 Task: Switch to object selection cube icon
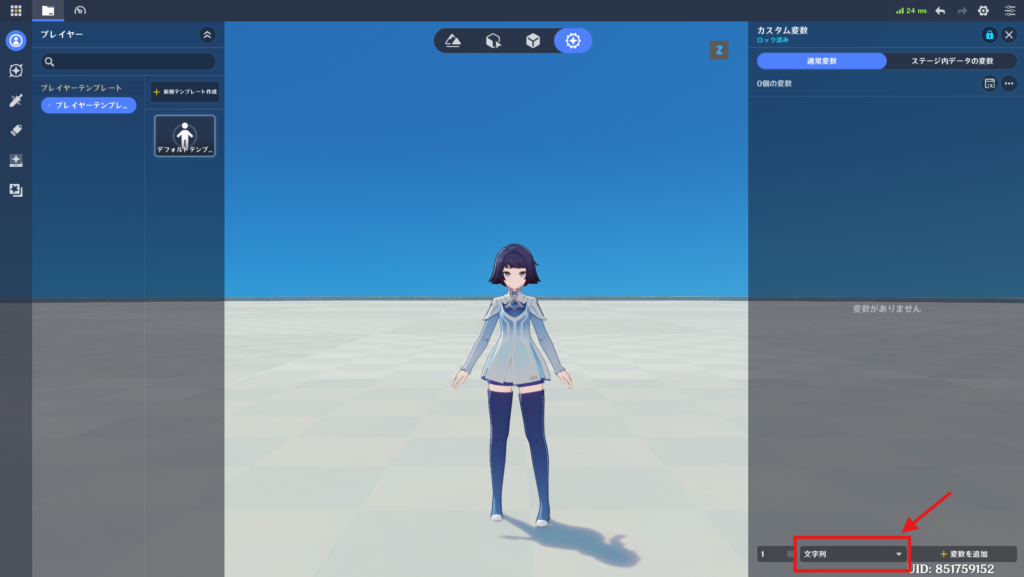click(493, 40)
